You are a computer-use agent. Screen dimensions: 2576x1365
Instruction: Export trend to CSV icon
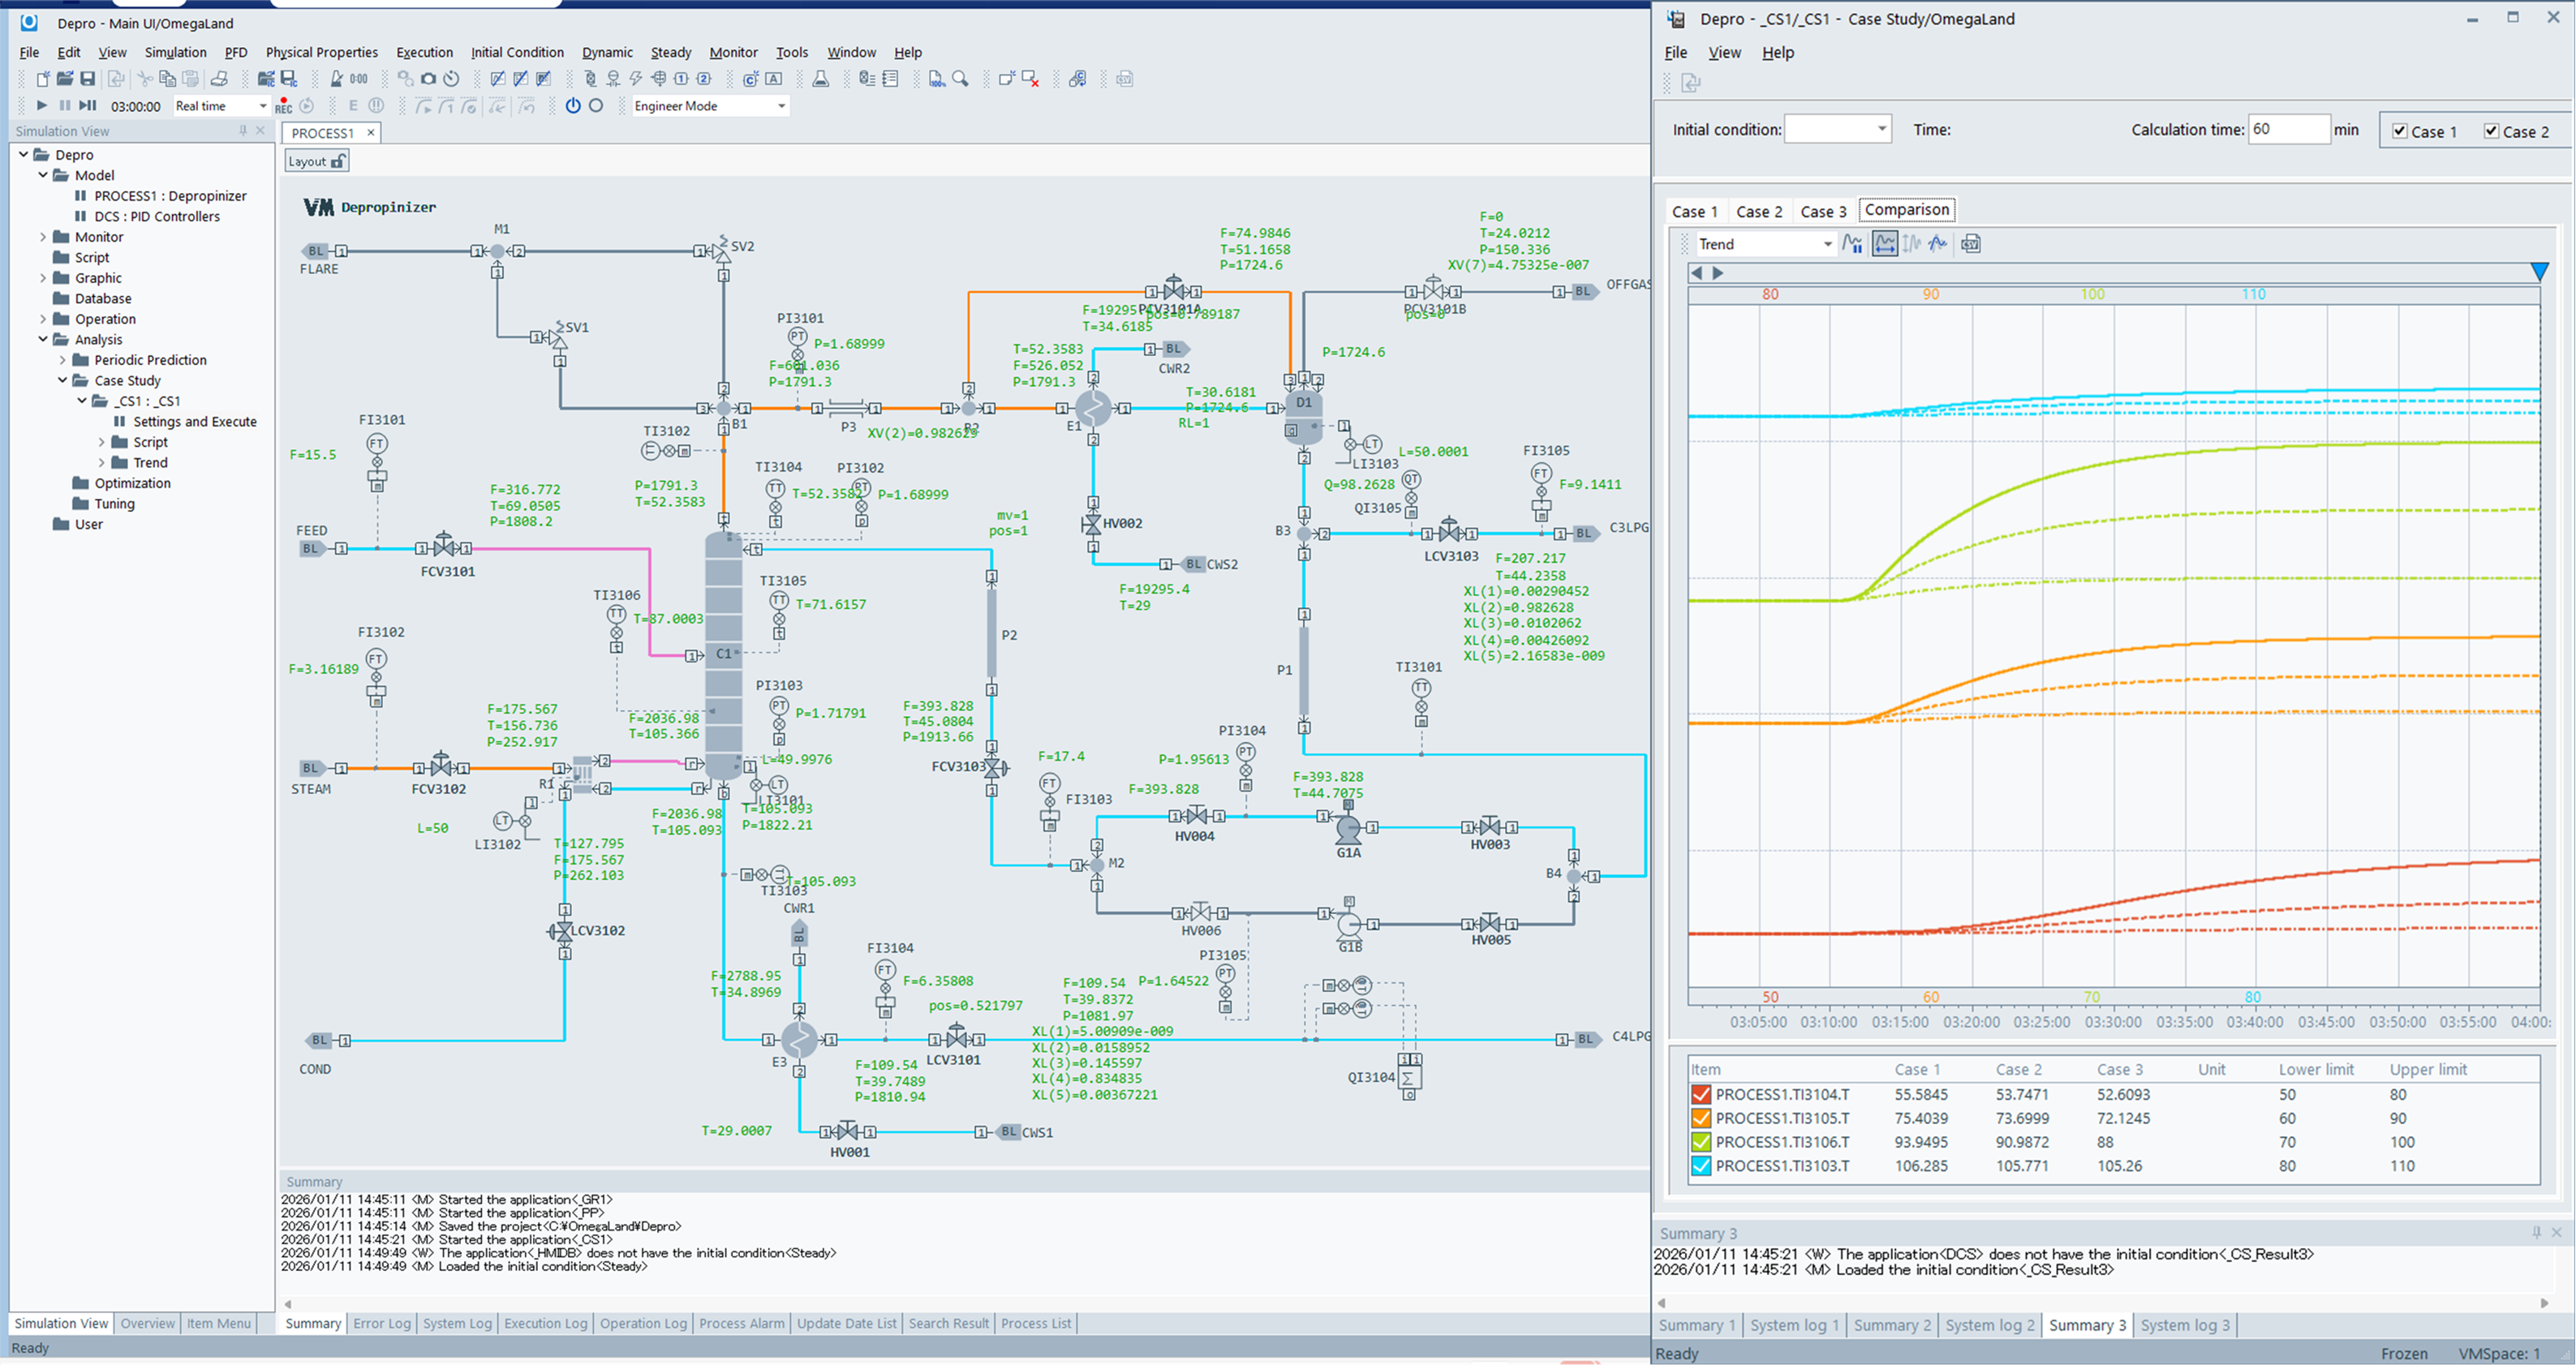click(1971, 244)
